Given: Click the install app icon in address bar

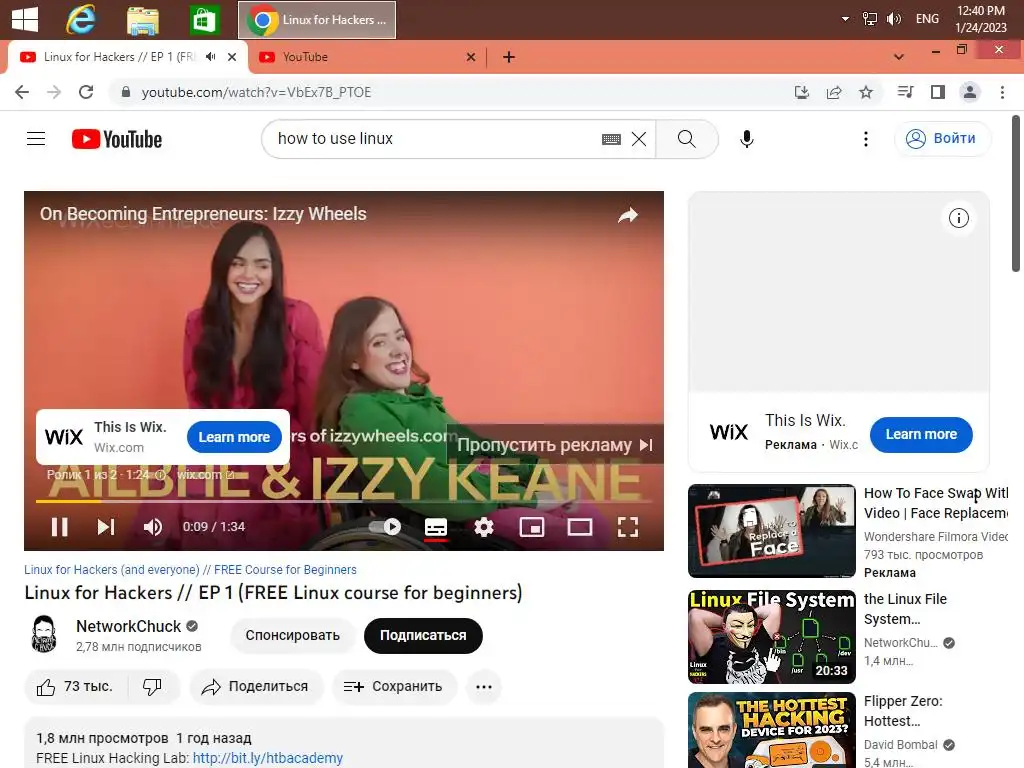Looking at the screenshot, I should [x=802, y=92].
